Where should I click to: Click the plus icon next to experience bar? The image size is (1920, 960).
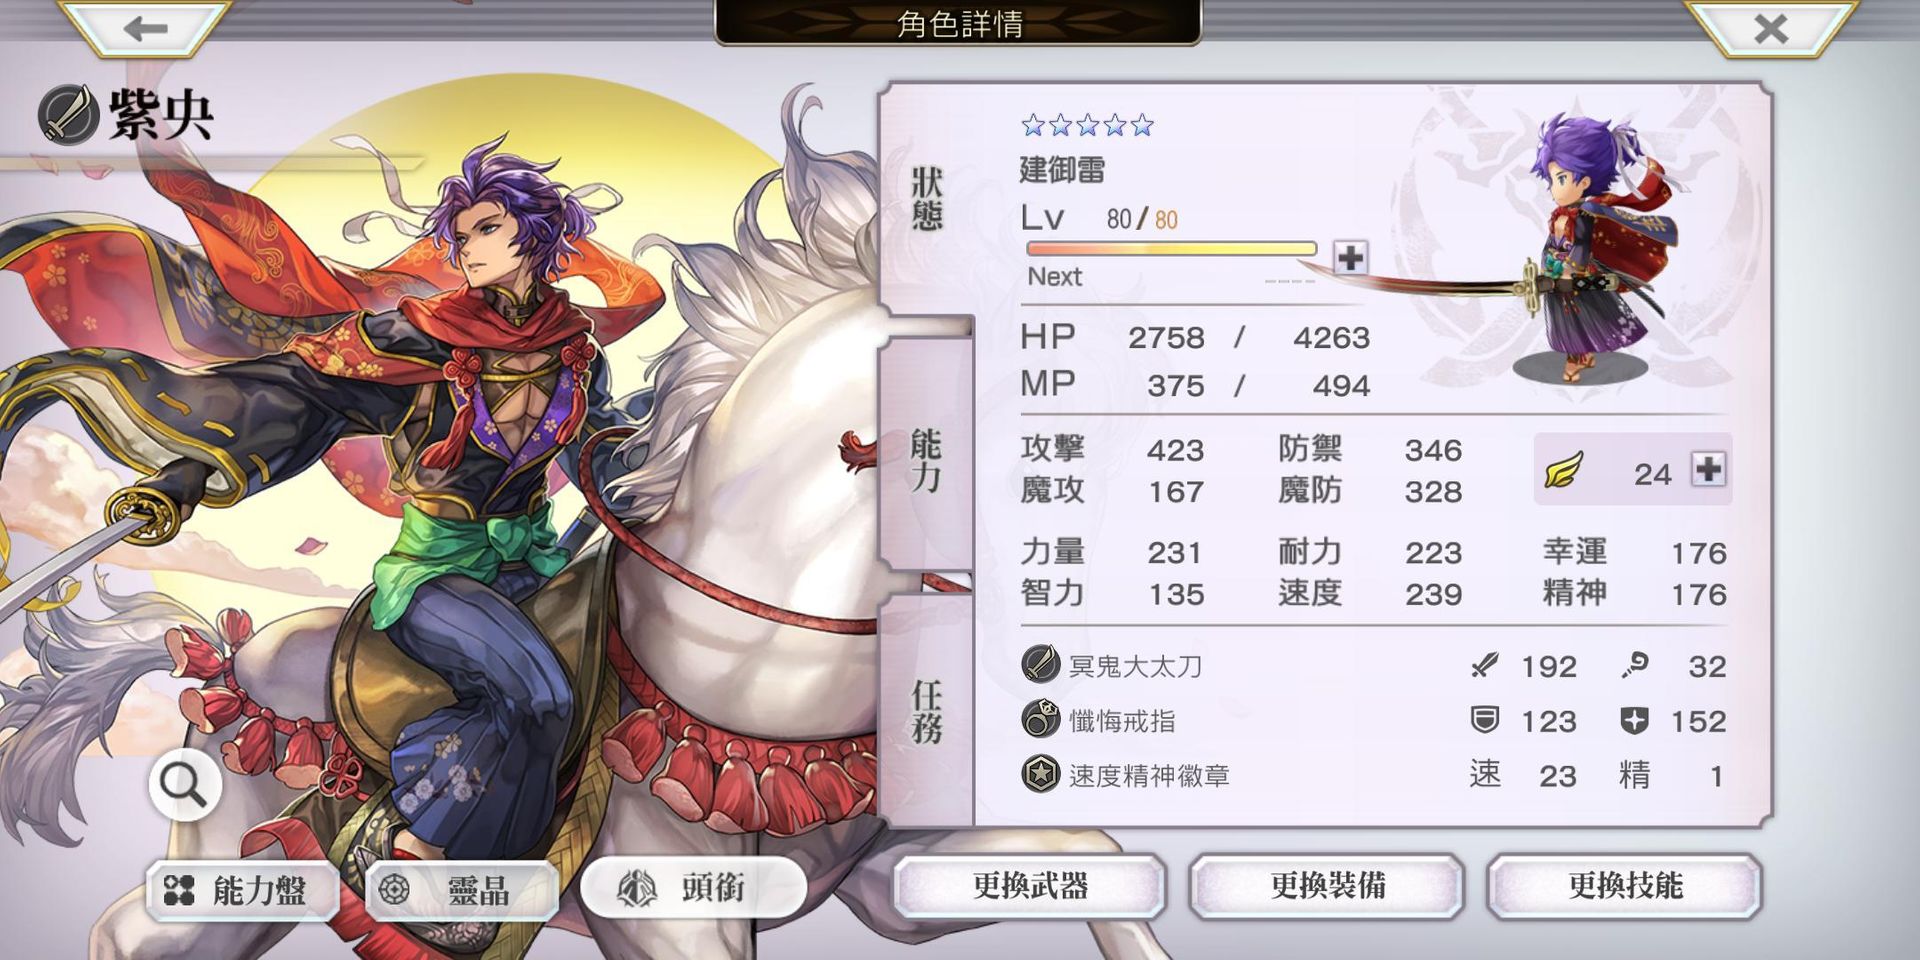(x=1350, y=257)
